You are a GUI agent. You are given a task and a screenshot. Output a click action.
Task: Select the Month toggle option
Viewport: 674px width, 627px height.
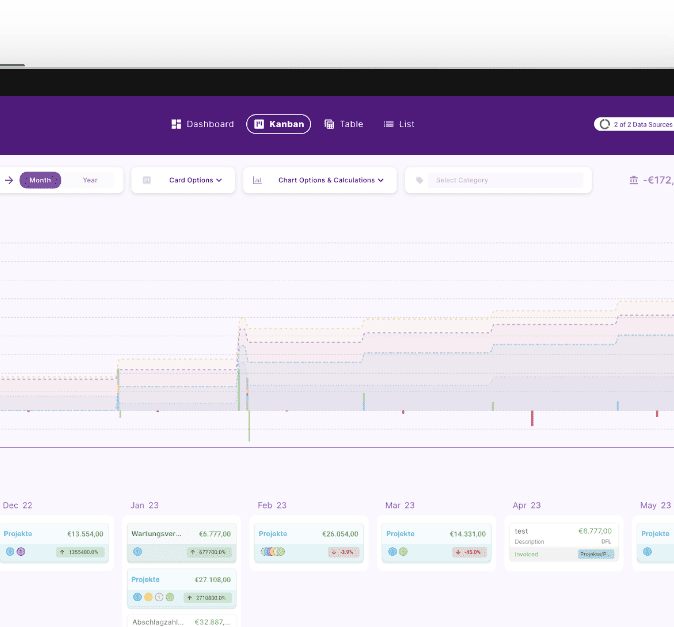[x=40, y=180]
